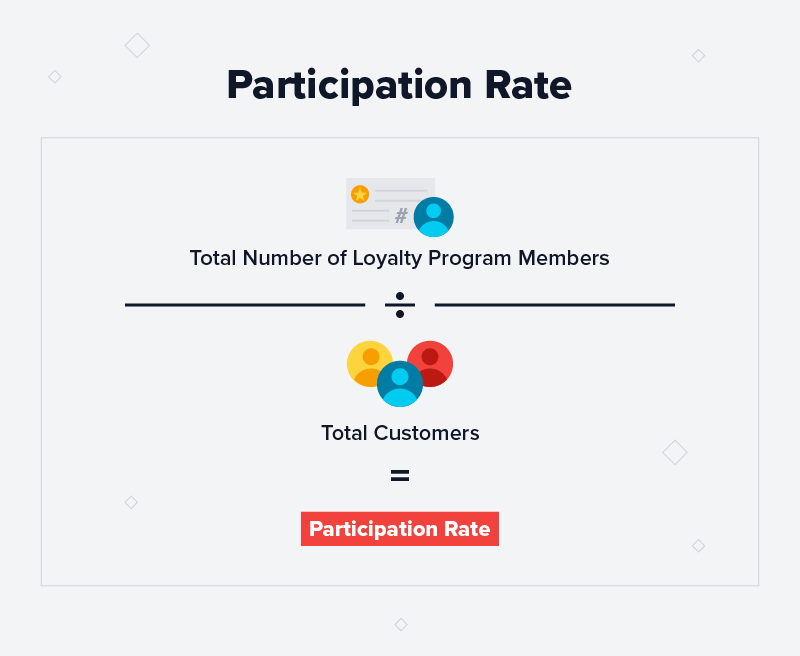Click the blue customer avatar in front
This screenshot has width=800, height=656.
pyautogui.click(x=400, y=384)
